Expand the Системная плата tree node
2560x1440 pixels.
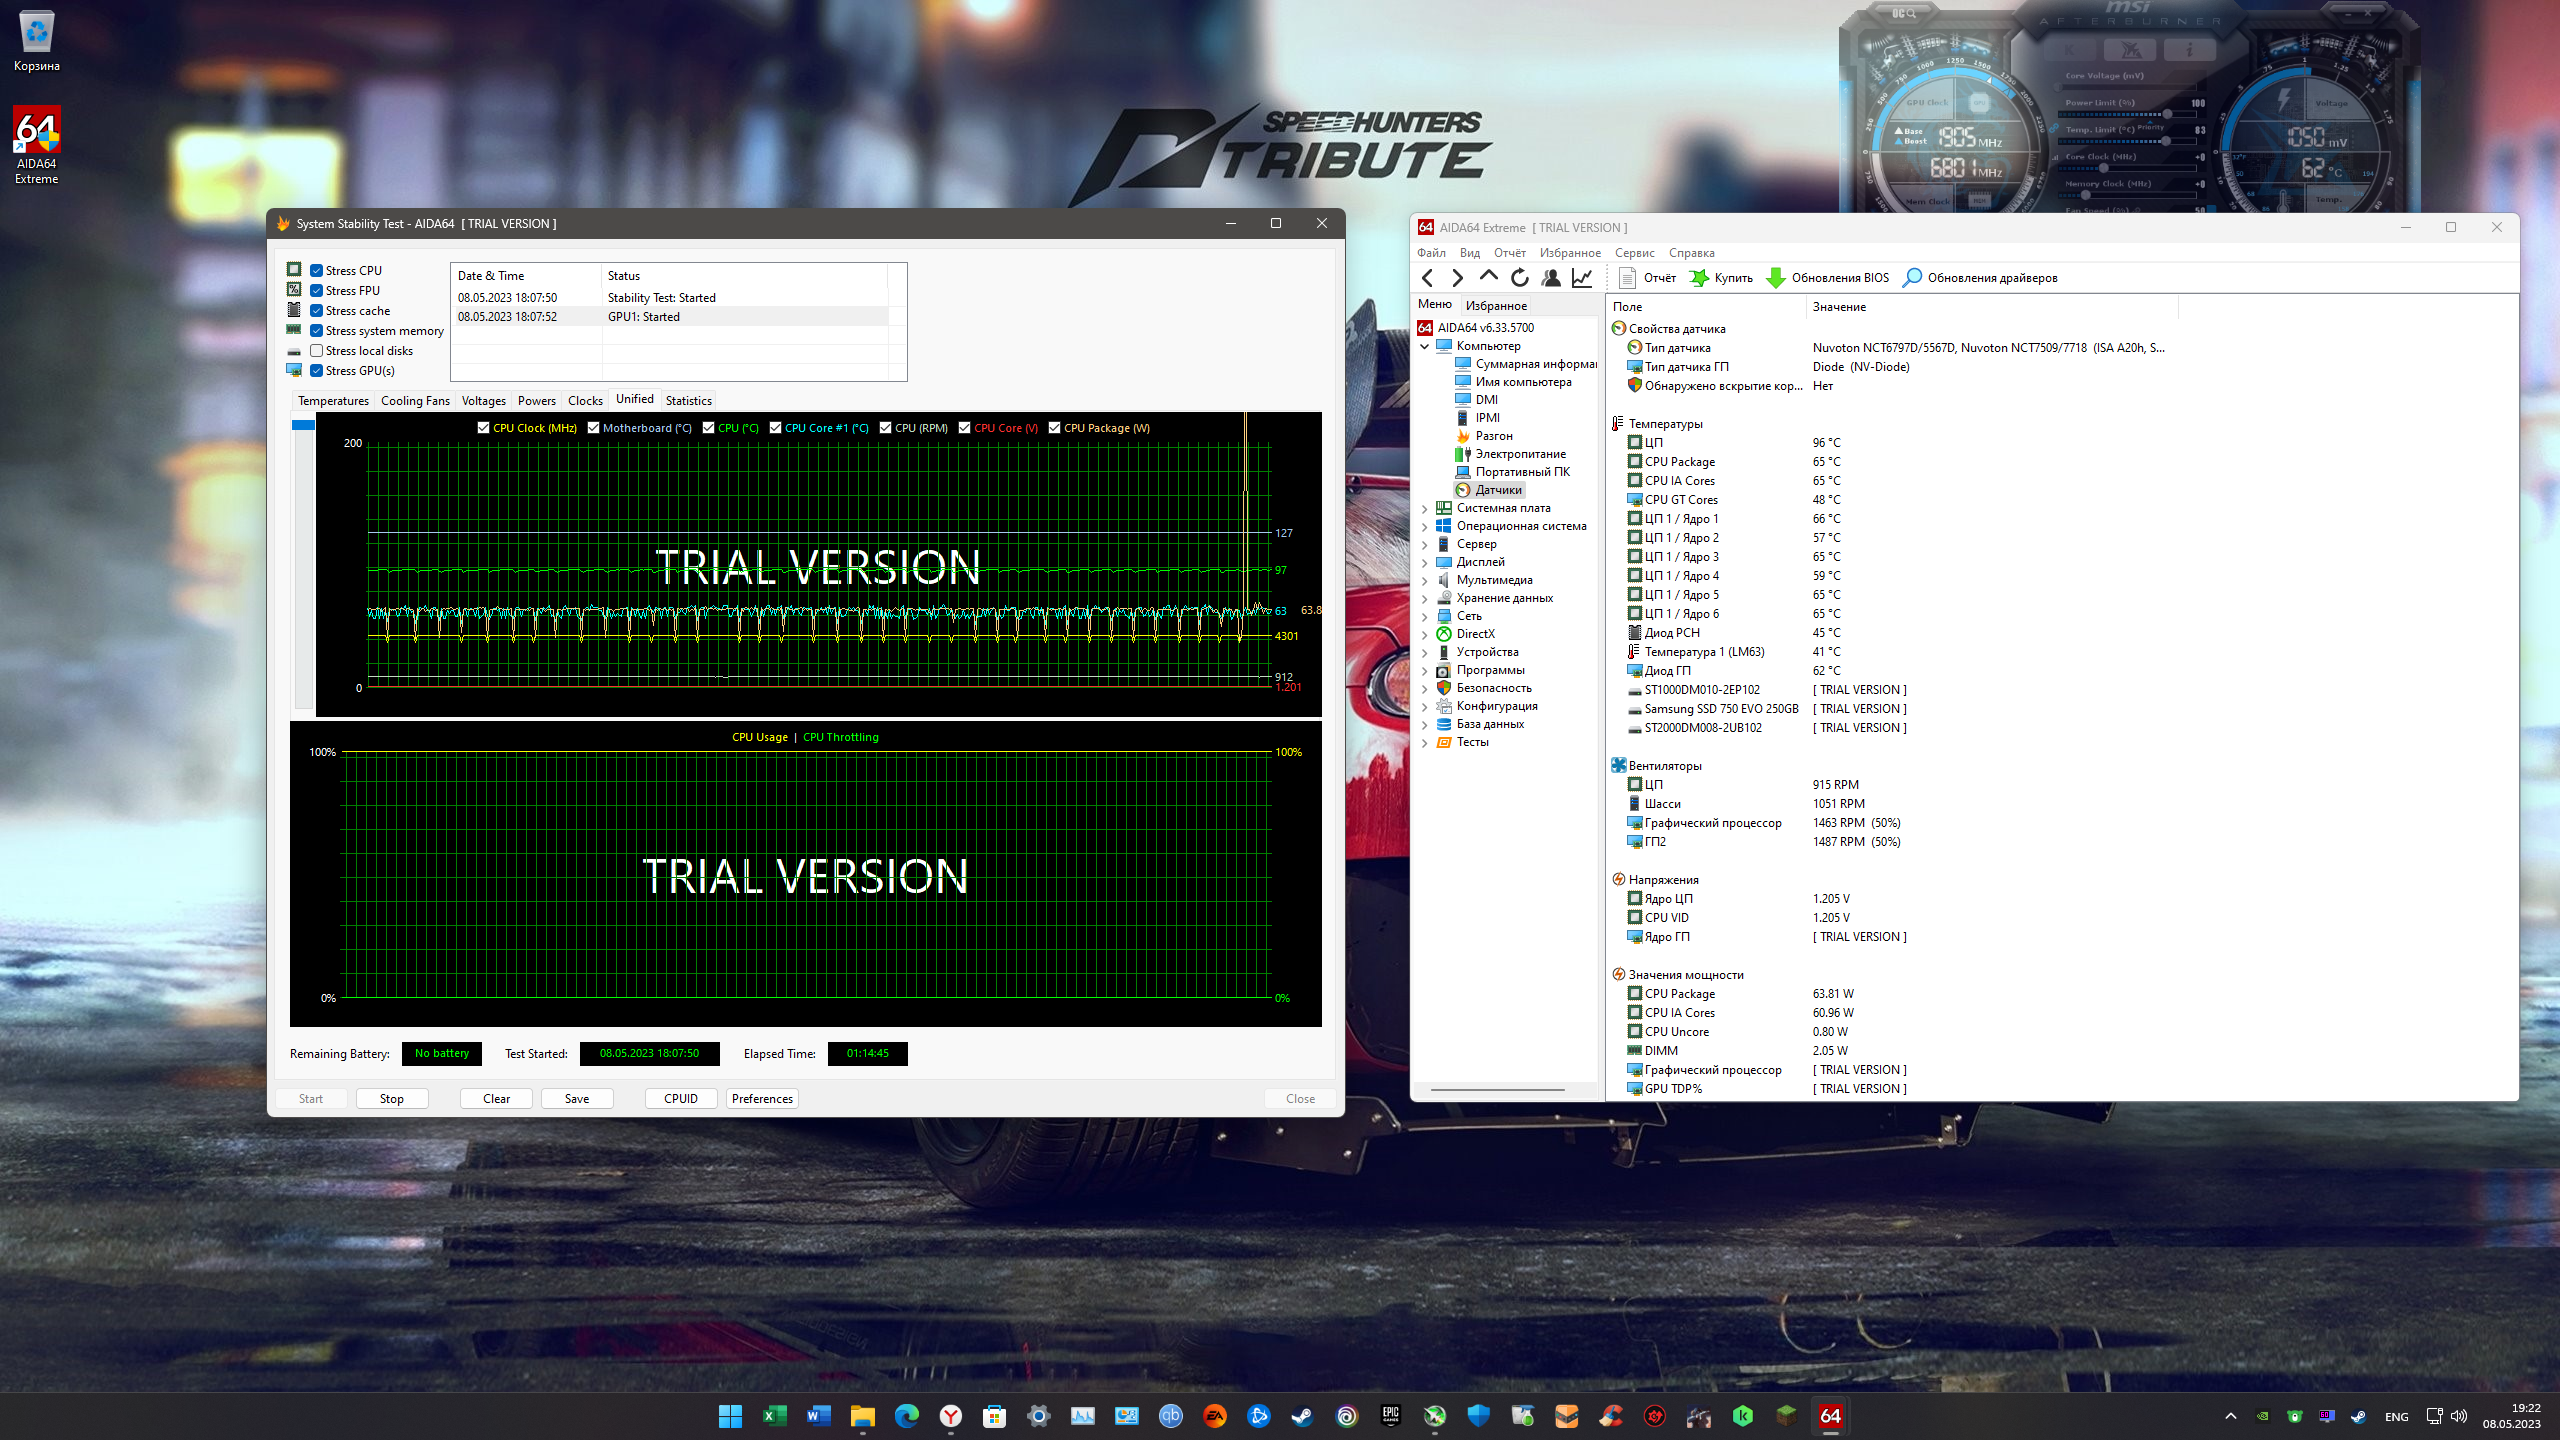pos(1424,508)
